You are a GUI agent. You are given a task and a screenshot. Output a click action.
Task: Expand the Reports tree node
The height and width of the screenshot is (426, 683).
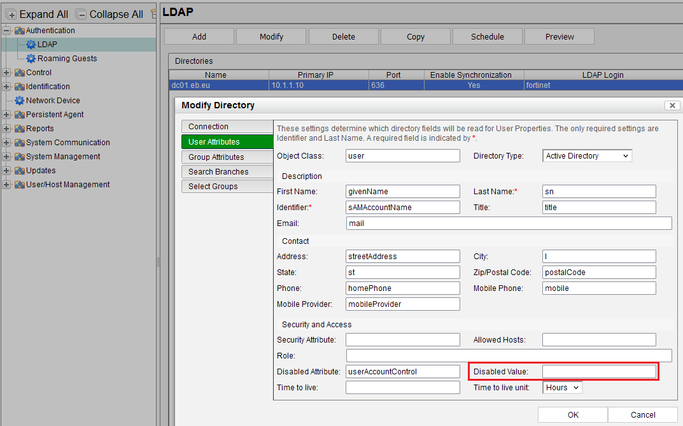click(6, 128)
